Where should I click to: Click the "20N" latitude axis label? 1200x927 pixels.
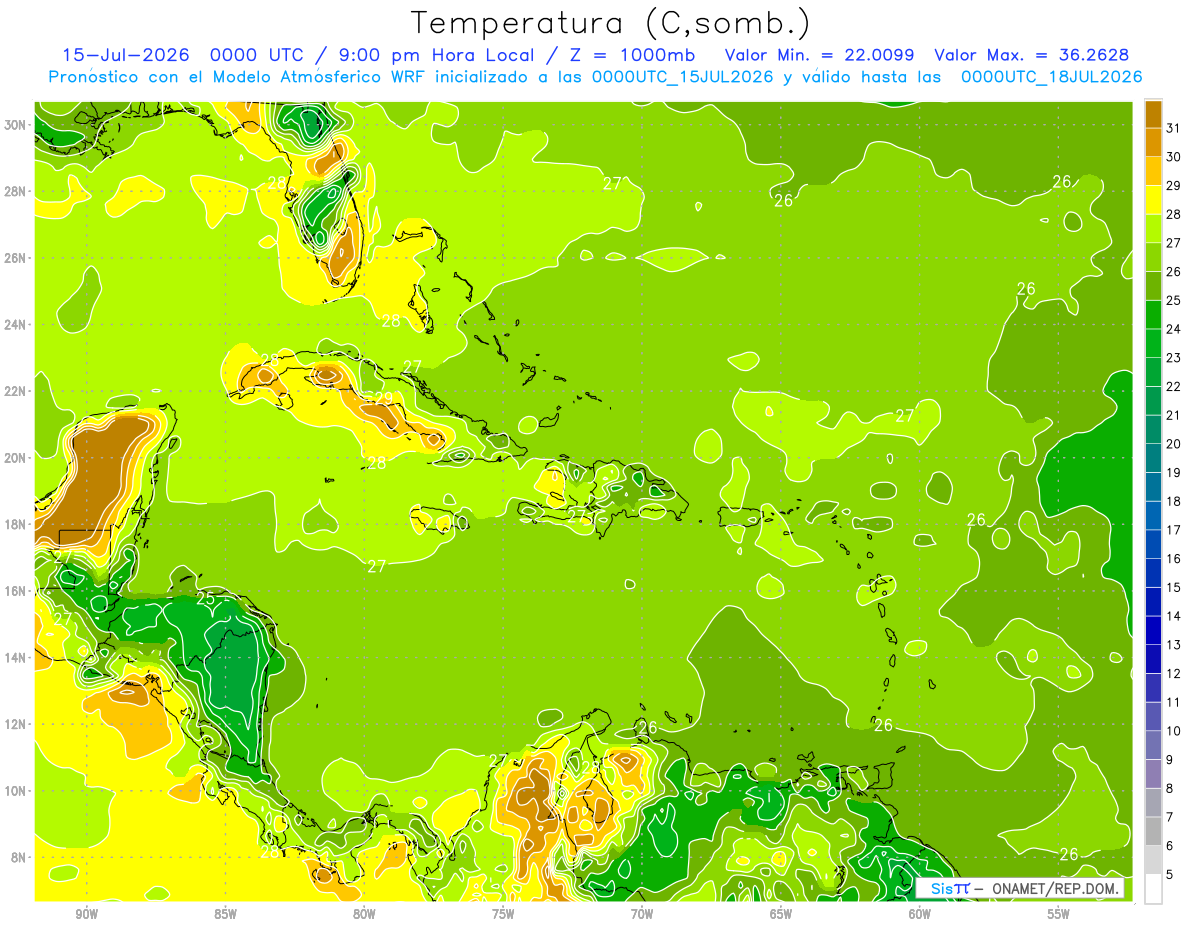coord(17,458)
